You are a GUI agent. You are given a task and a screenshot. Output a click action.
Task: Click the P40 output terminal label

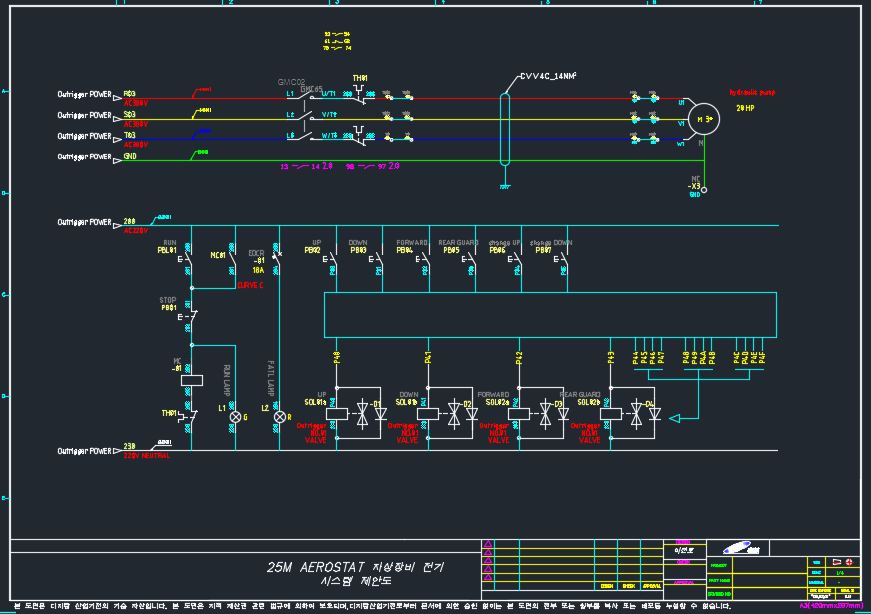pyautogui.click(x=337, y=358)
